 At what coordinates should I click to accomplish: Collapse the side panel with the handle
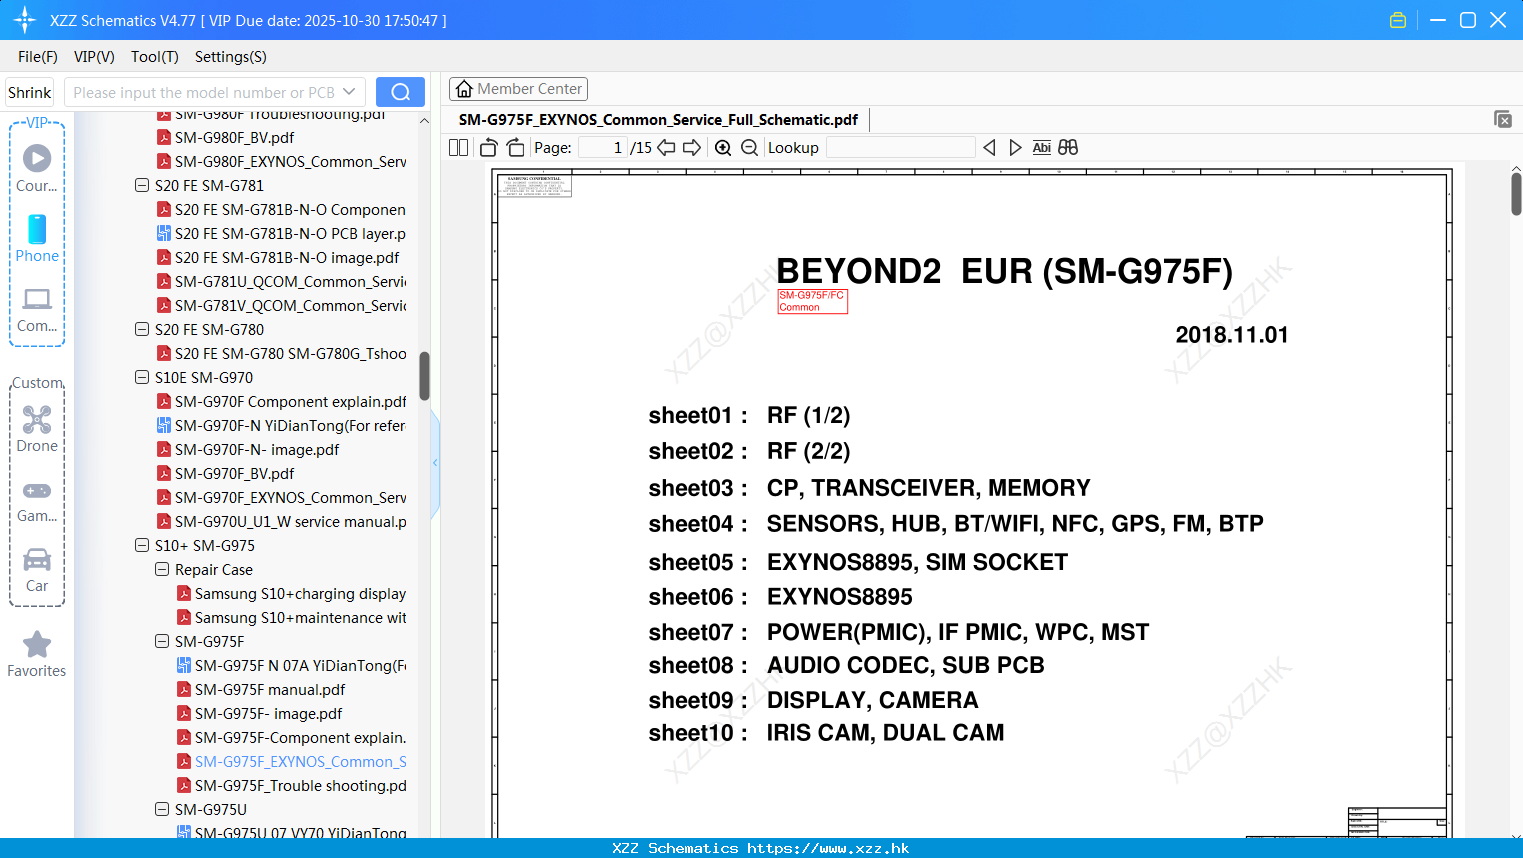435,463
